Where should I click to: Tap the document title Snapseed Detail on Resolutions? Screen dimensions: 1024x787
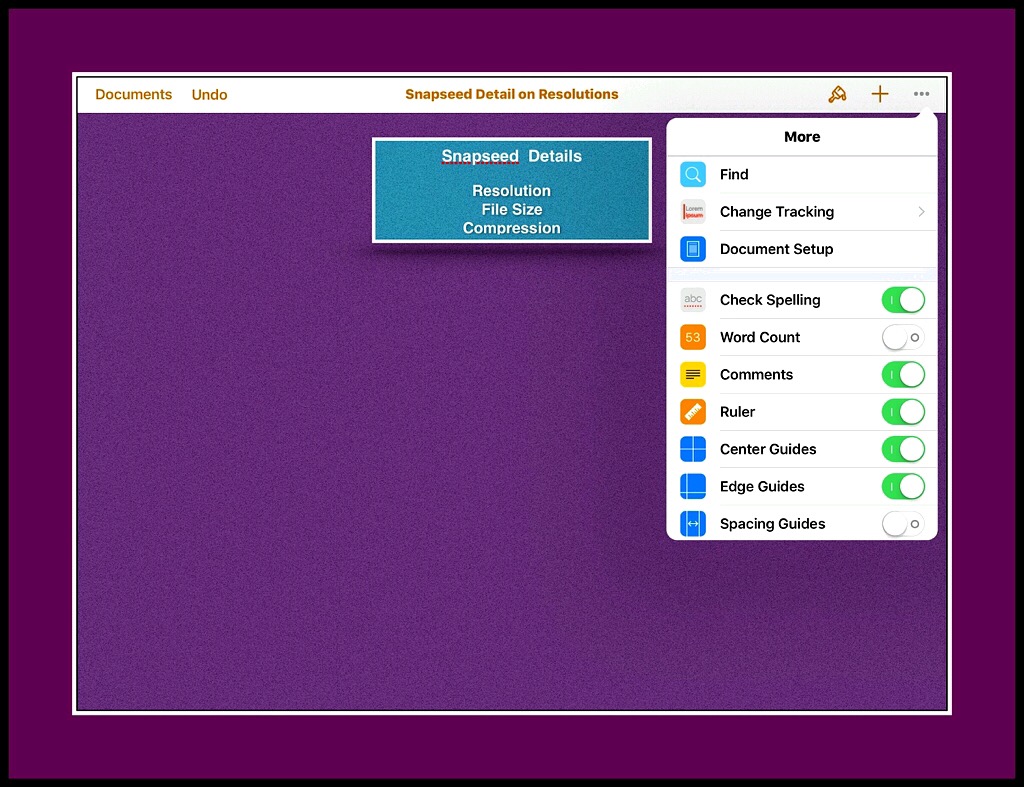(511, 94)
